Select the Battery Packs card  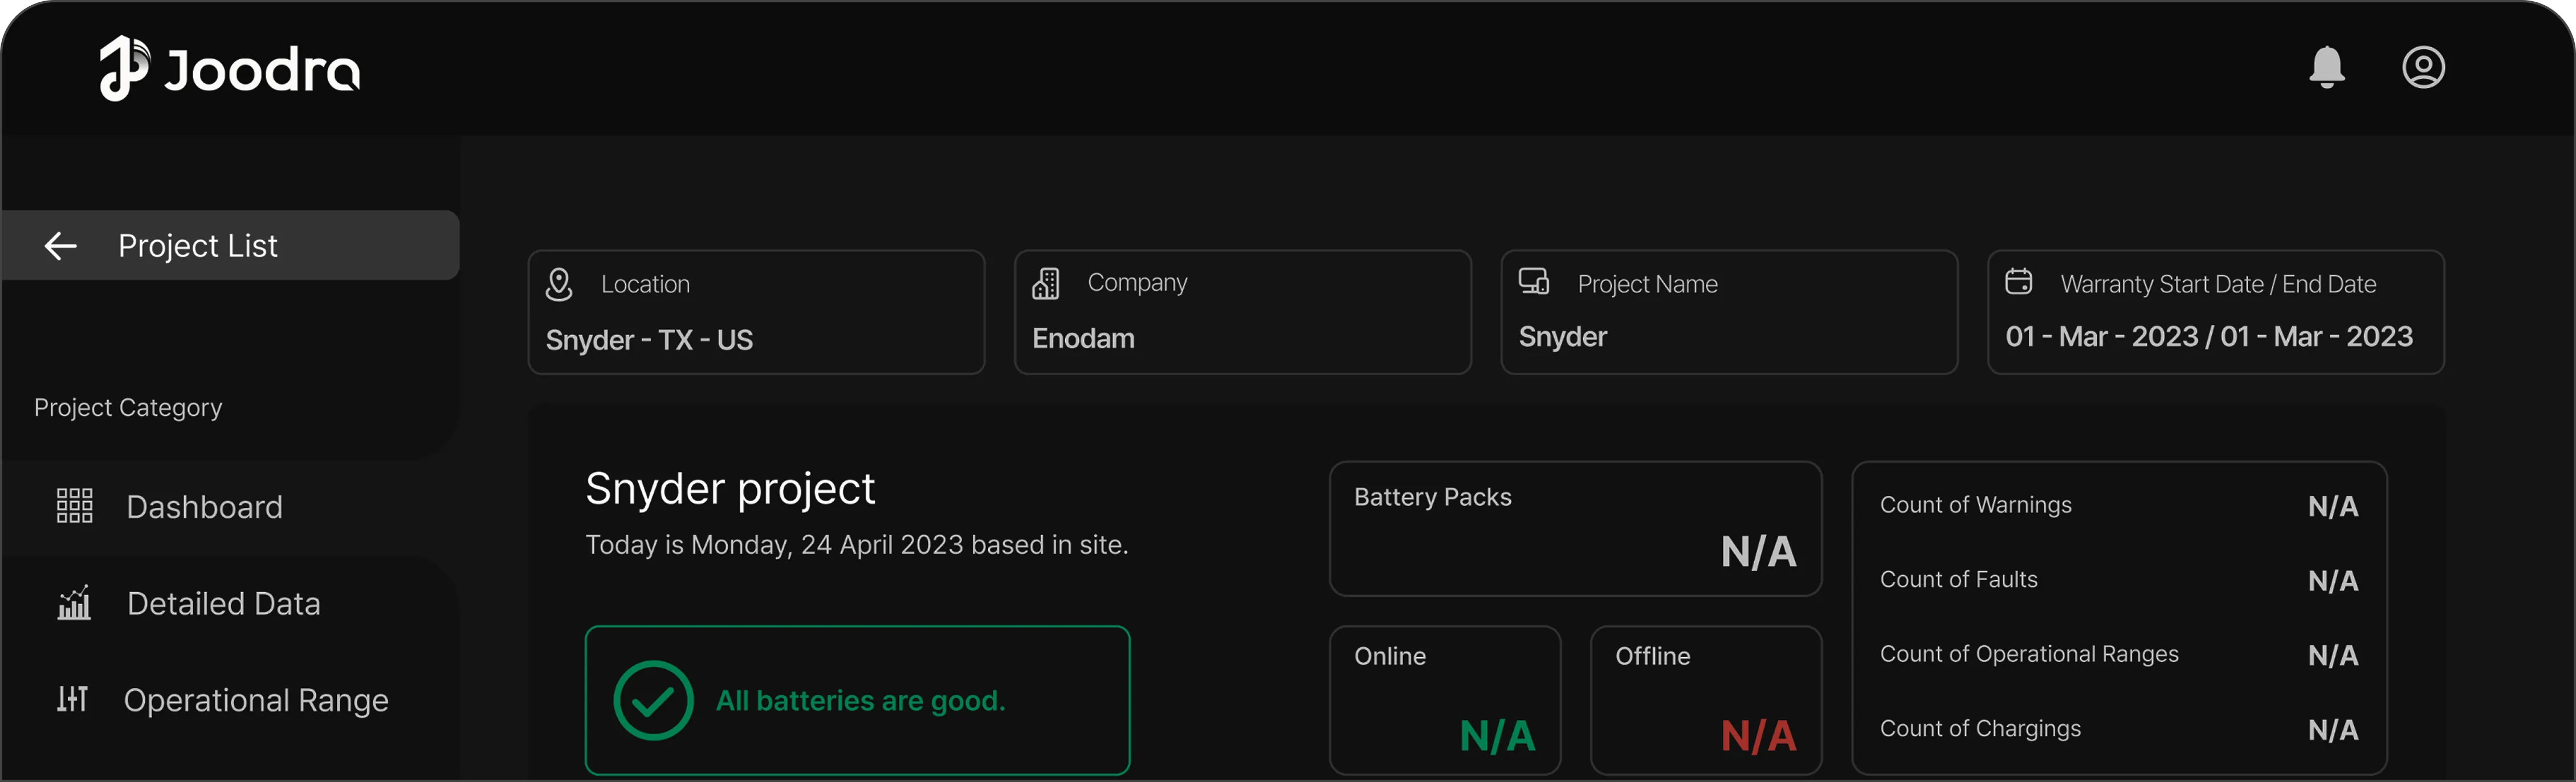pyautogui.click(x=1575, y=529)
